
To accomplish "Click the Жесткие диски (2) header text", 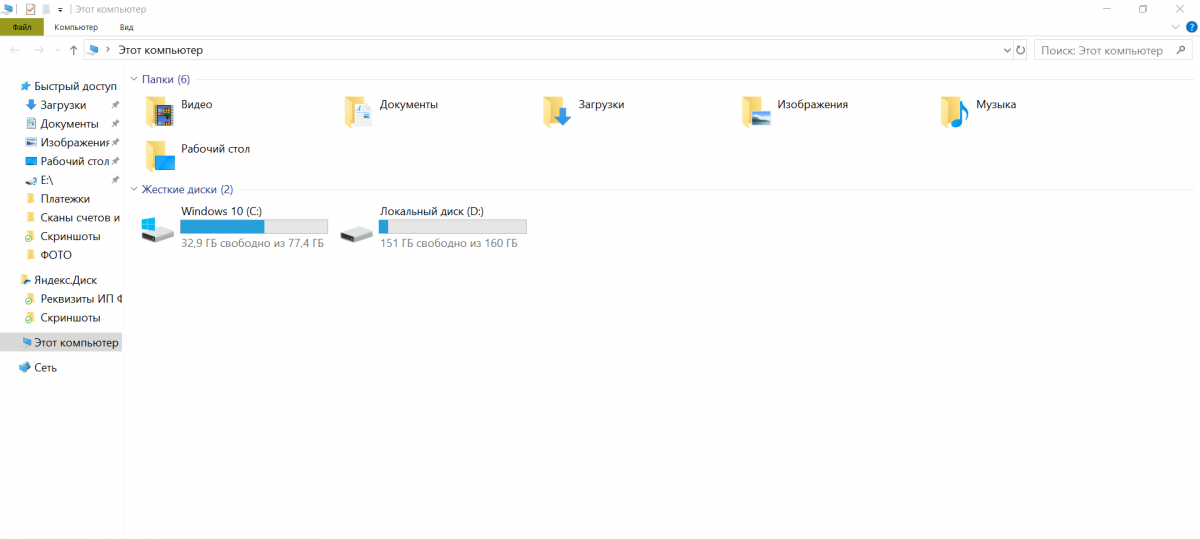I will 187,189.
